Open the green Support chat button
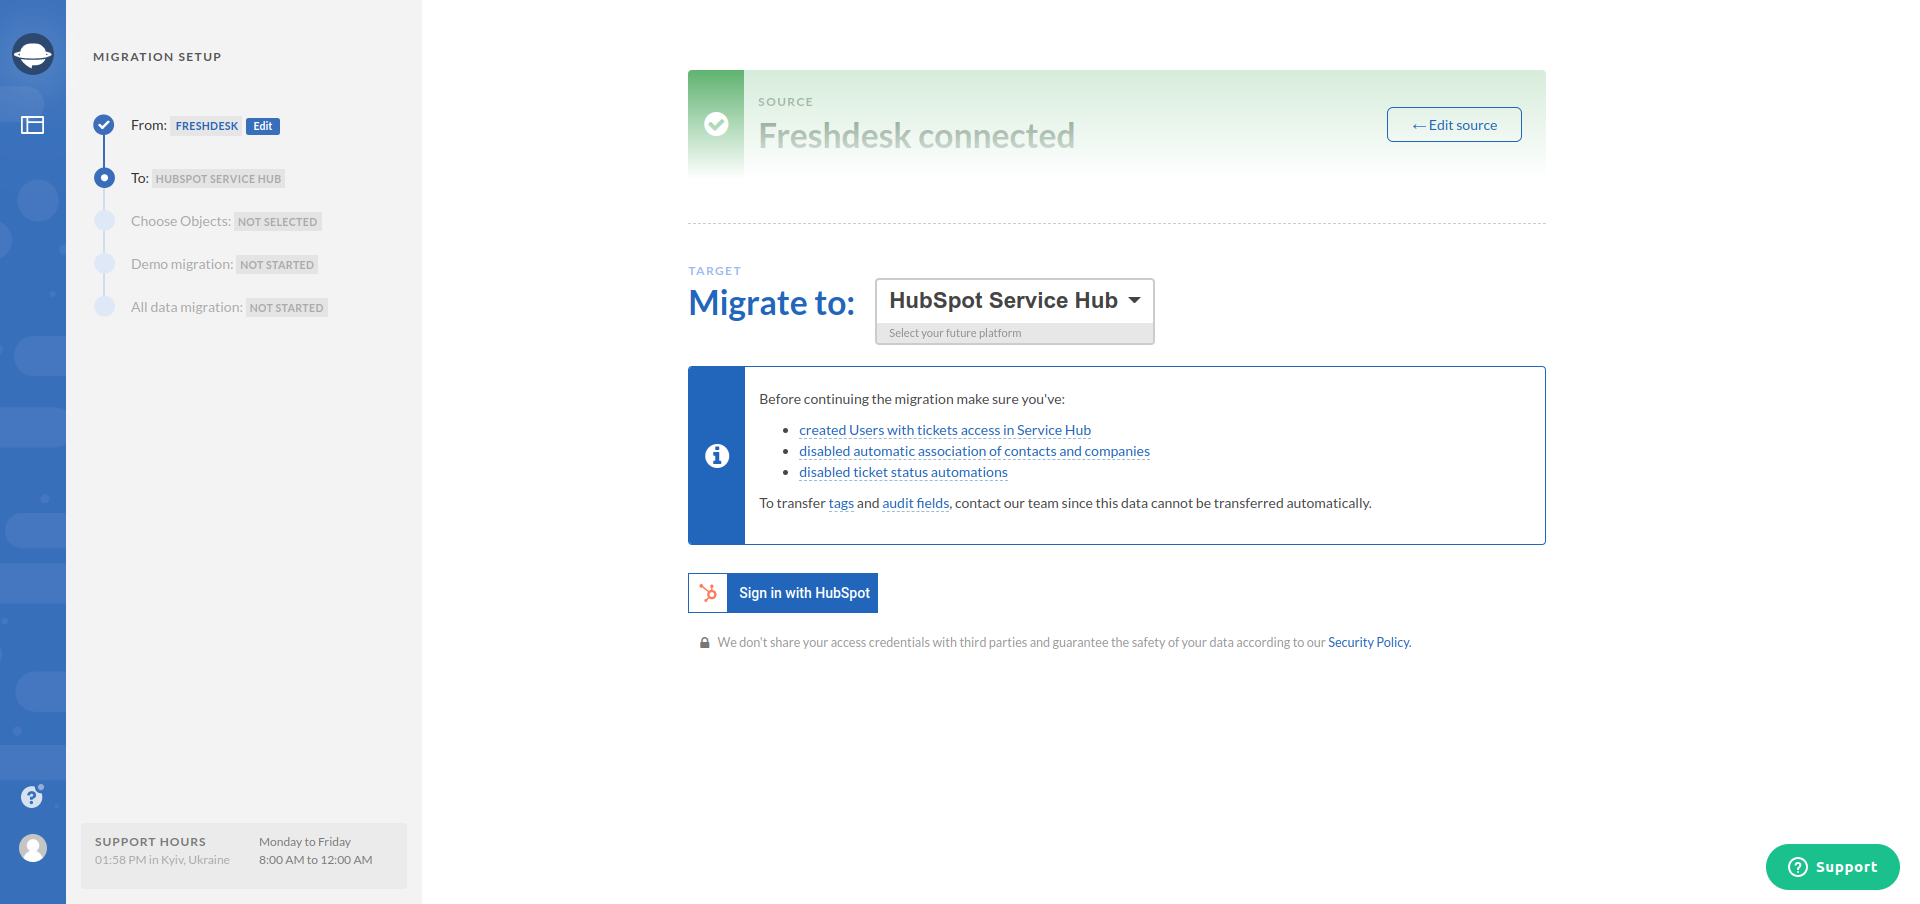1920x904 pixels. 1833,867
